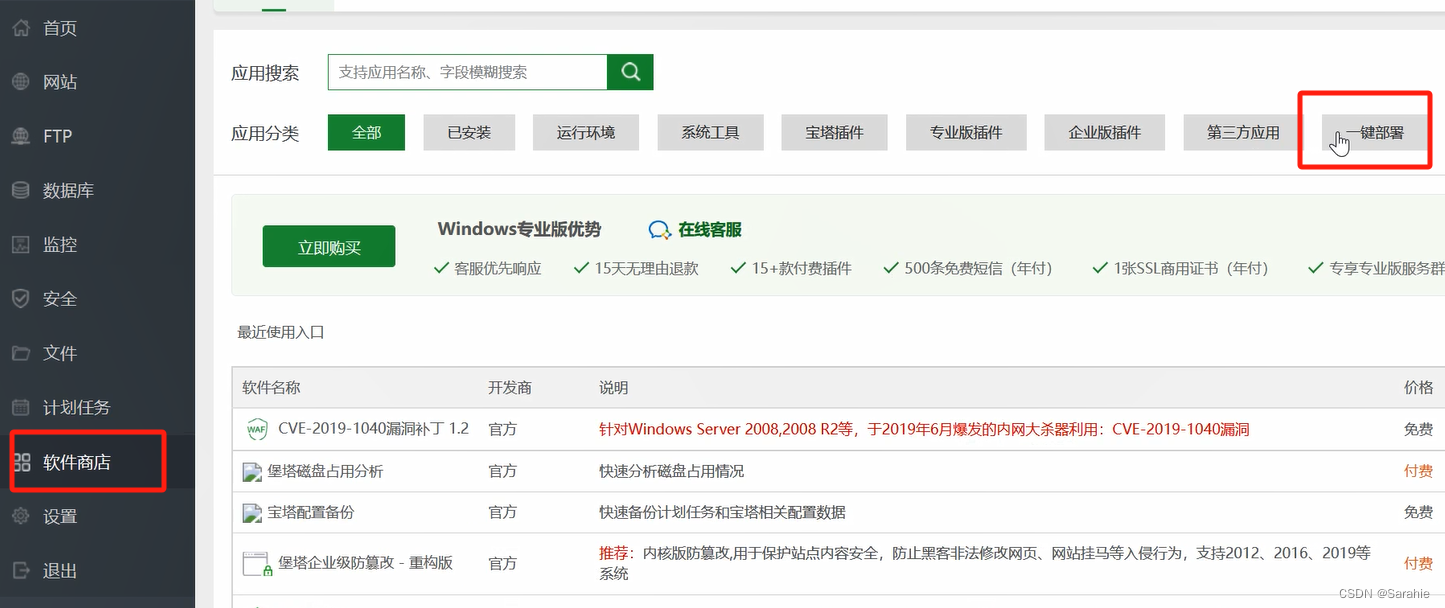Open the 专业版插件 category

coord(966,132)
